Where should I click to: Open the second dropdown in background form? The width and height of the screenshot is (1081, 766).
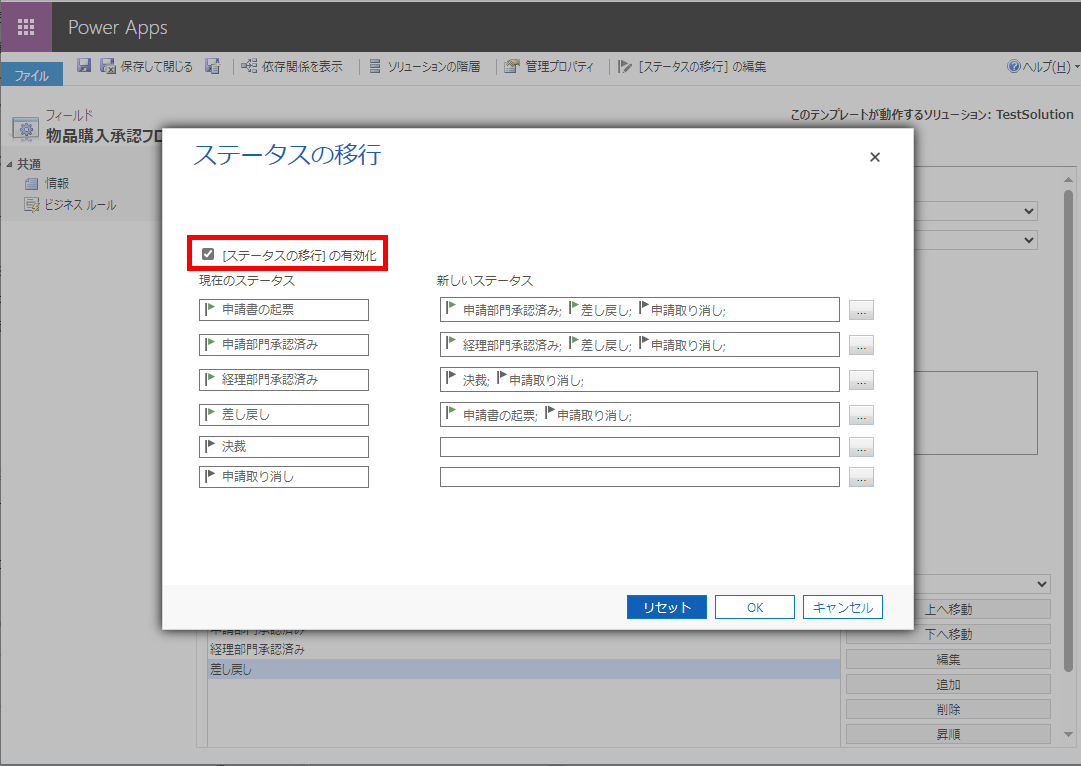(976, 240)
